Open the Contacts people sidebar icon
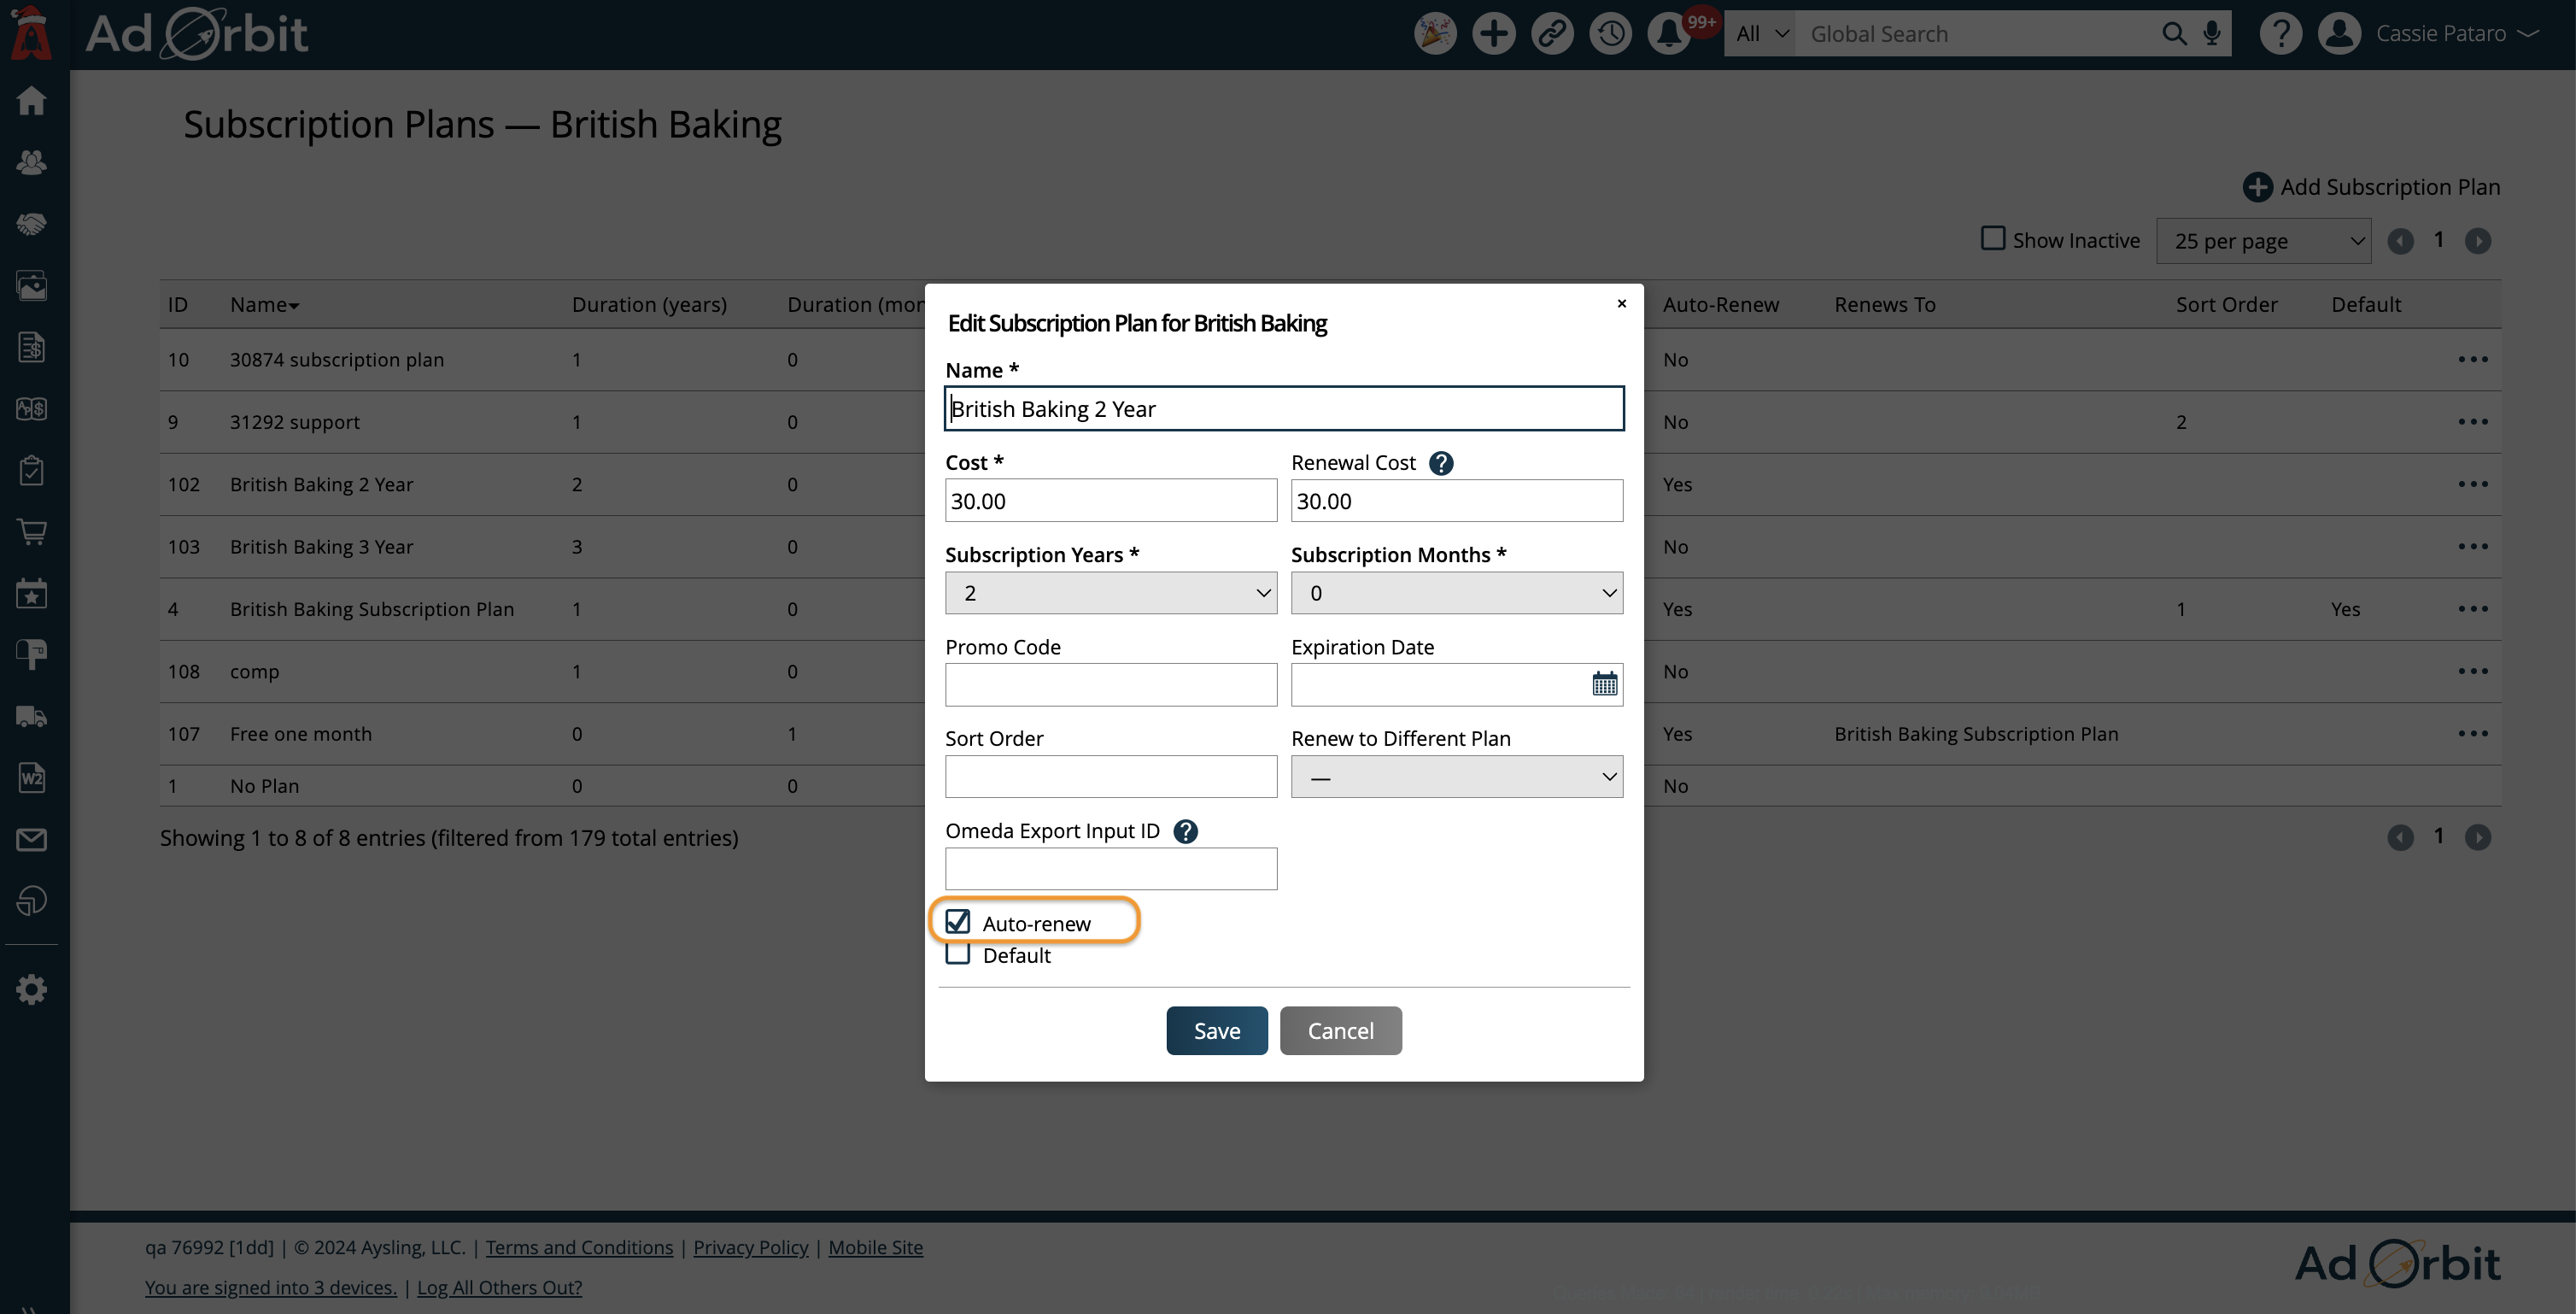This screenshot has height=1314, width=2576. tap(31, 162)
